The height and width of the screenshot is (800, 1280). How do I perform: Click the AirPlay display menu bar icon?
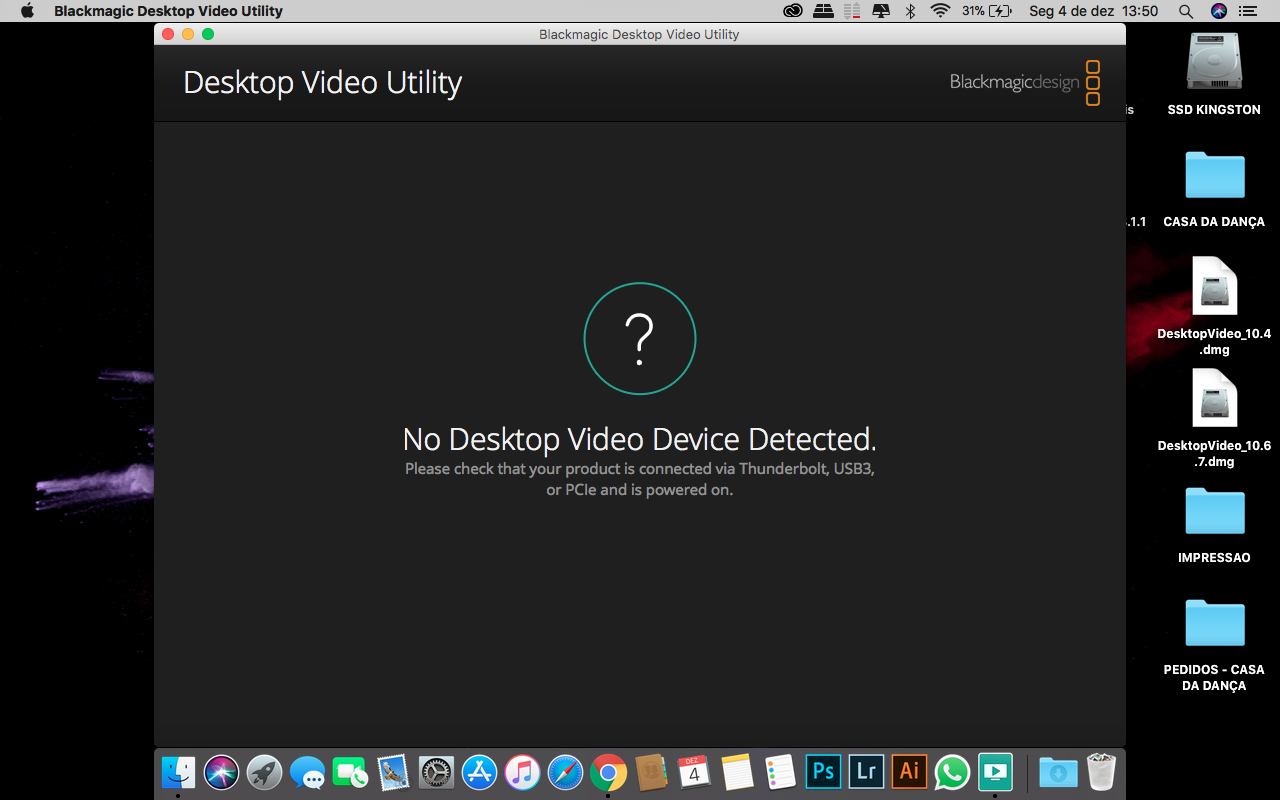tap(881, 11)
